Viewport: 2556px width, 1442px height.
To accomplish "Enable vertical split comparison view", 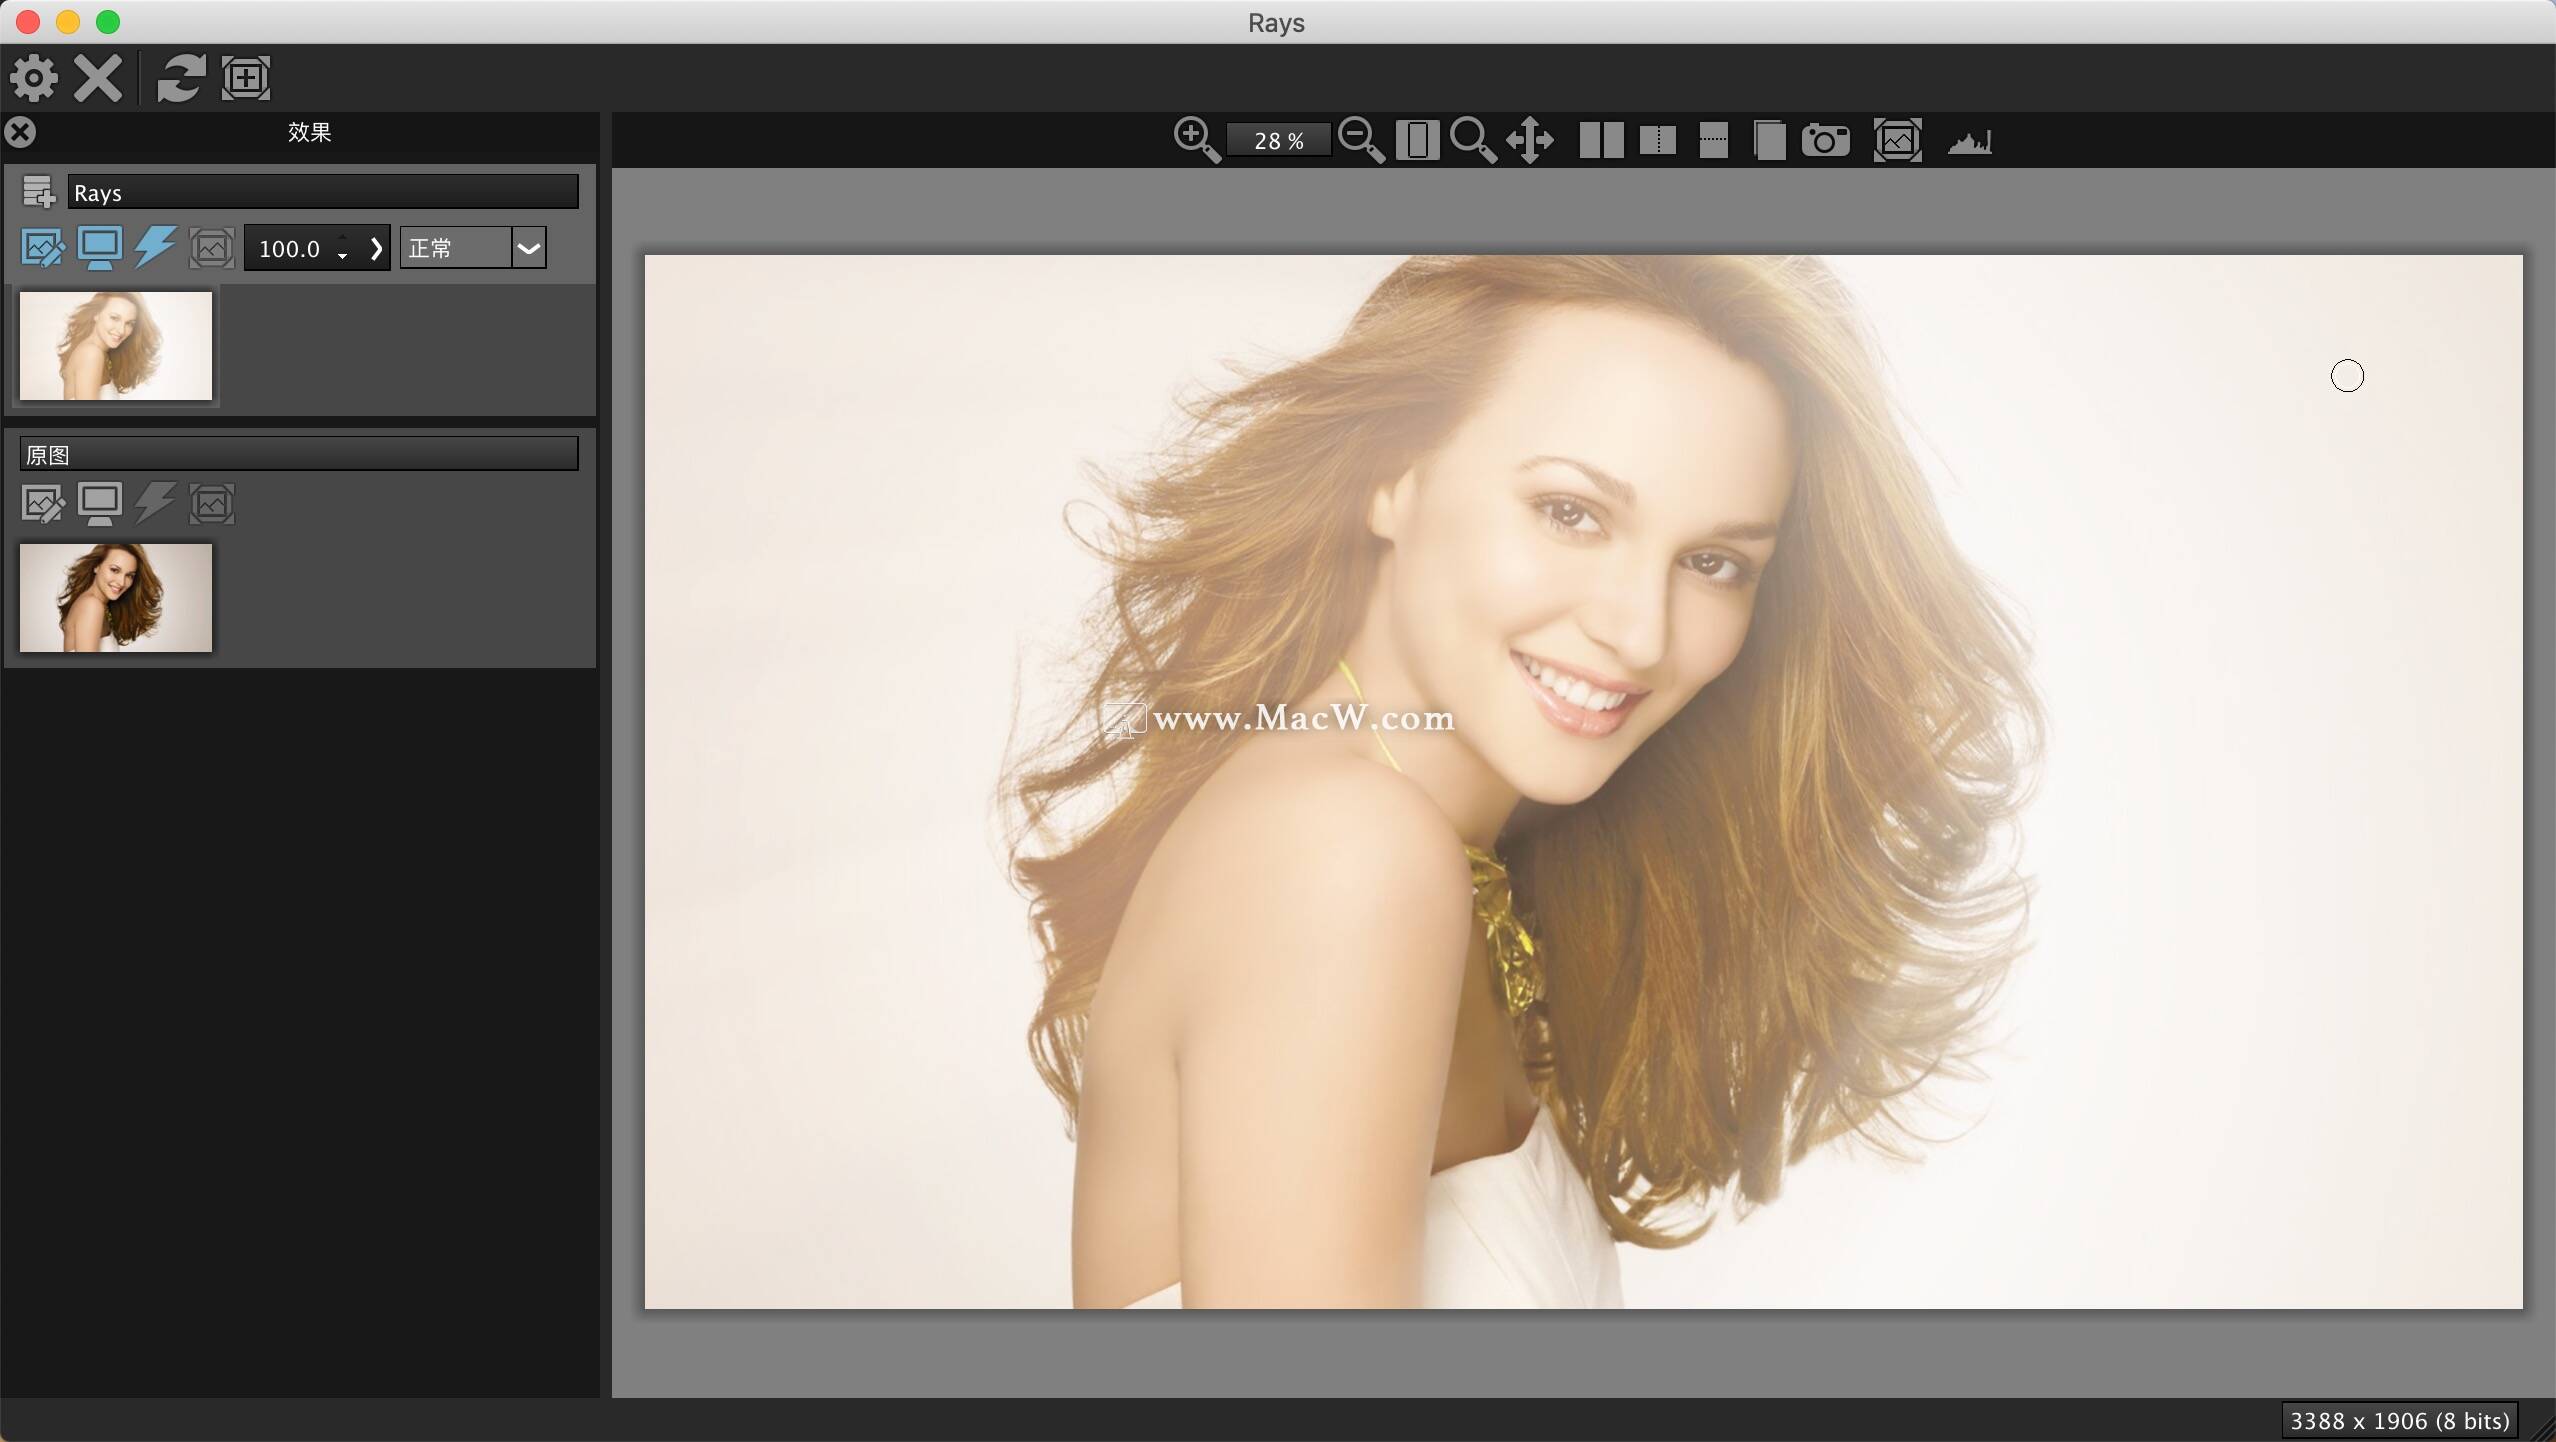I will [x=1657, y=140].
